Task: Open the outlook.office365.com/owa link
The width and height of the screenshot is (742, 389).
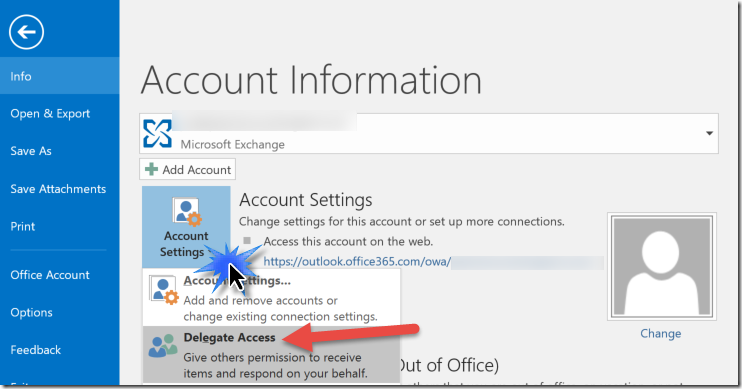Action: pyautogui.click(x=357, y=262)
